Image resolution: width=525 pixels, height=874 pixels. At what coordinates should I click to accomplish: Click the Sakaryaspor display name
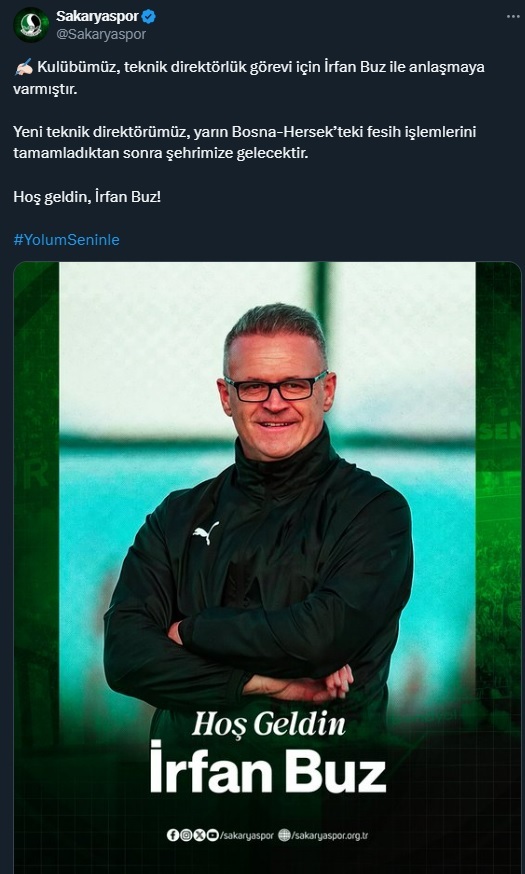point(97,17)
